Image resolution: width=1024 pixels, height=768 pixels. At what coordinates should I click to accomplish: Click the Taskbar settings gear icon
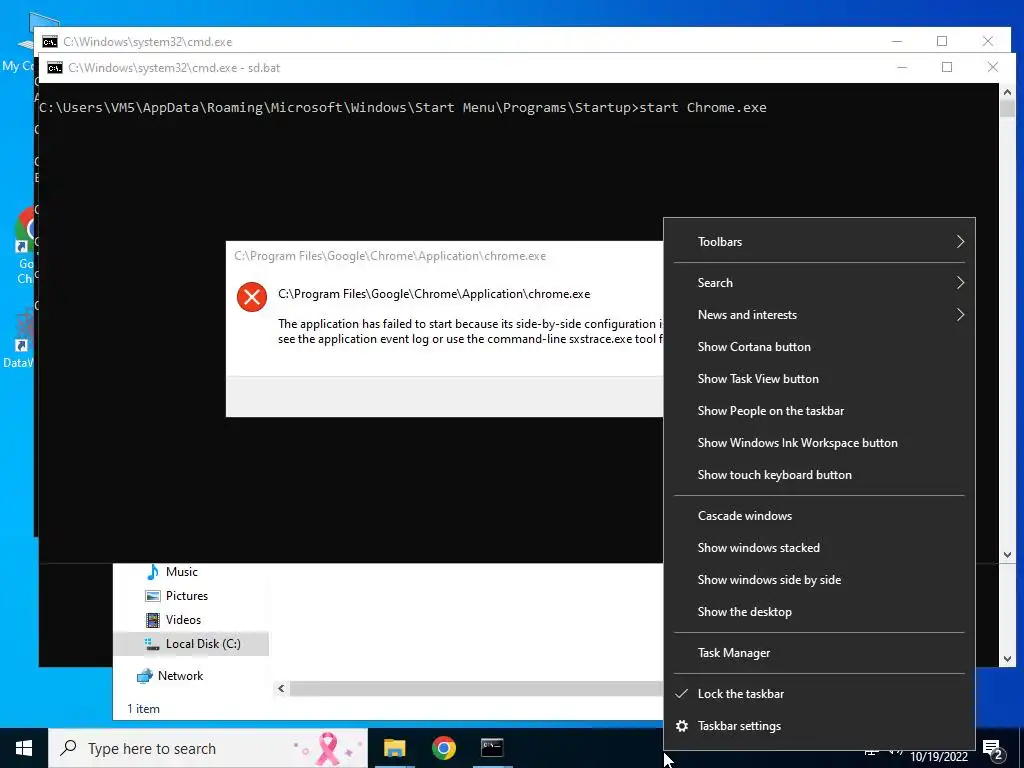coord(682,726)
